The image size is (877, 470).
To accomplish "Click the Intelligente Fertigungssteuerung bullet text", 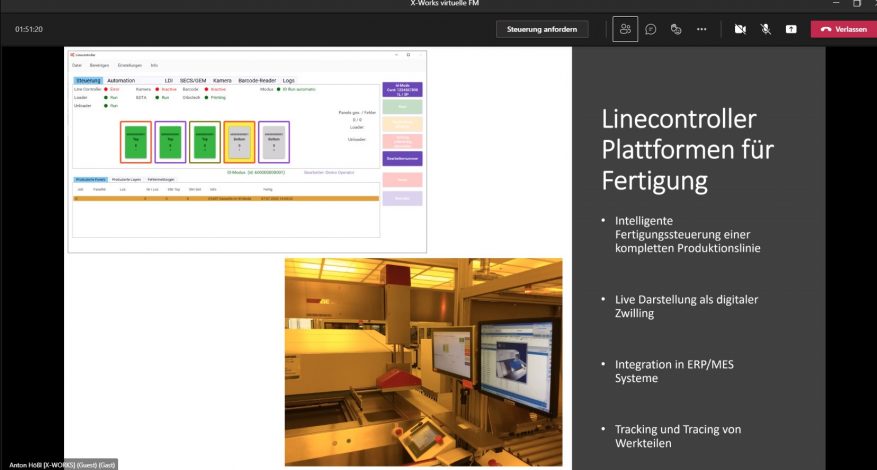I will click(687, 234).
